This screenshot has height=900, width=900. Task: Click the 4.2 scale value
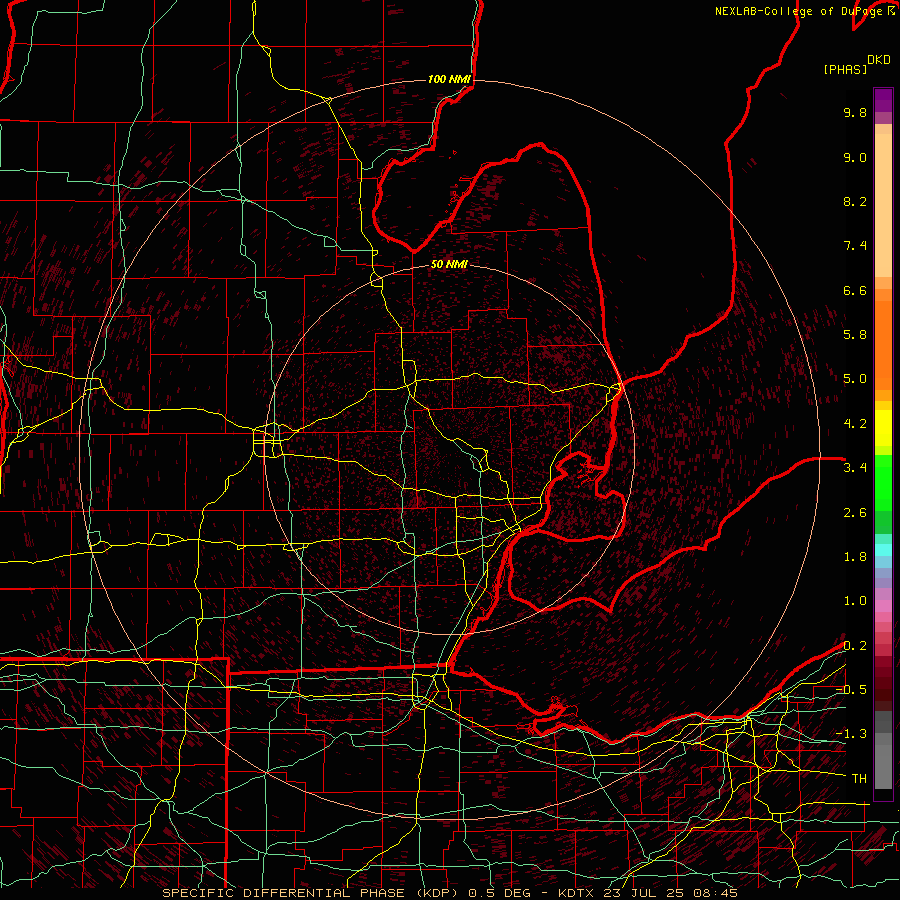855,424
